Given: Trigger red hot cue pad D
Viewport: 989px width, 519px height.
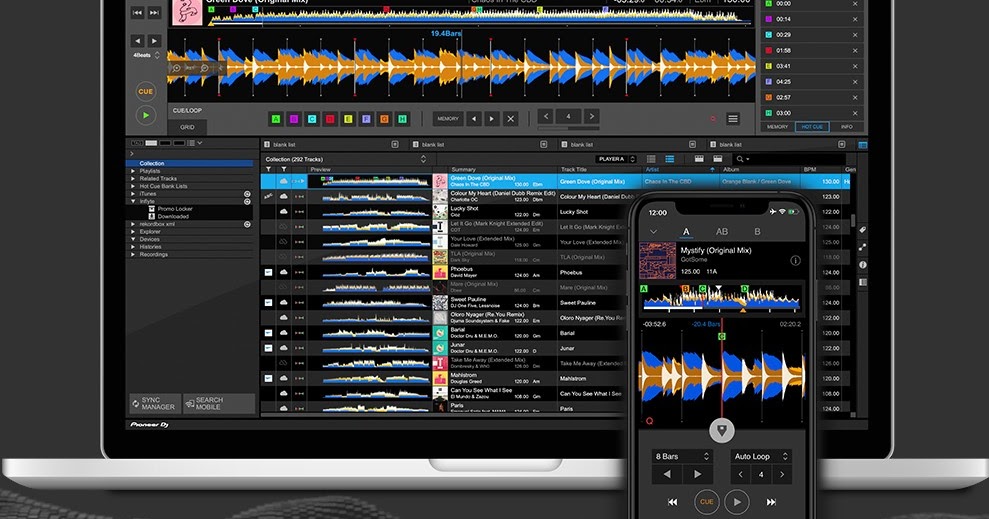Looking at the screenshot, I should pos(330,119).
